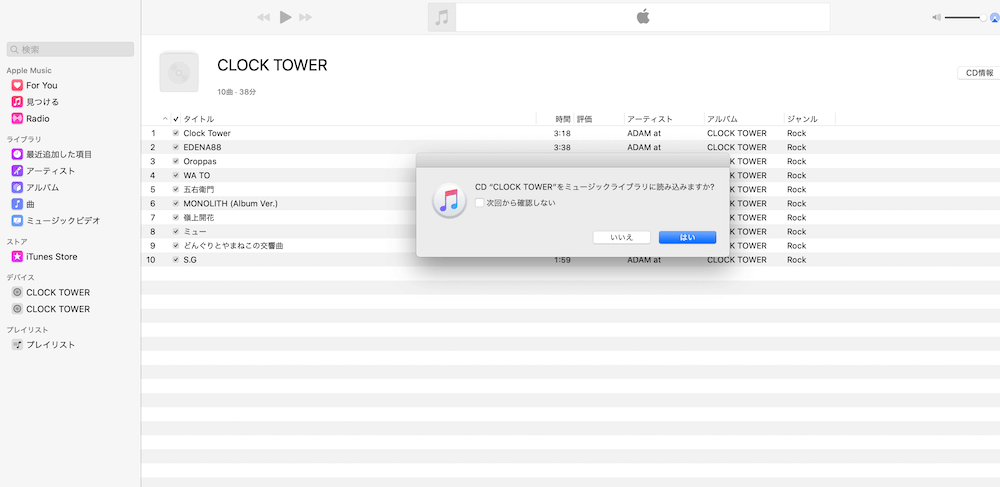
Task: Open the Radio sidebar label
Action: point(38,119)
